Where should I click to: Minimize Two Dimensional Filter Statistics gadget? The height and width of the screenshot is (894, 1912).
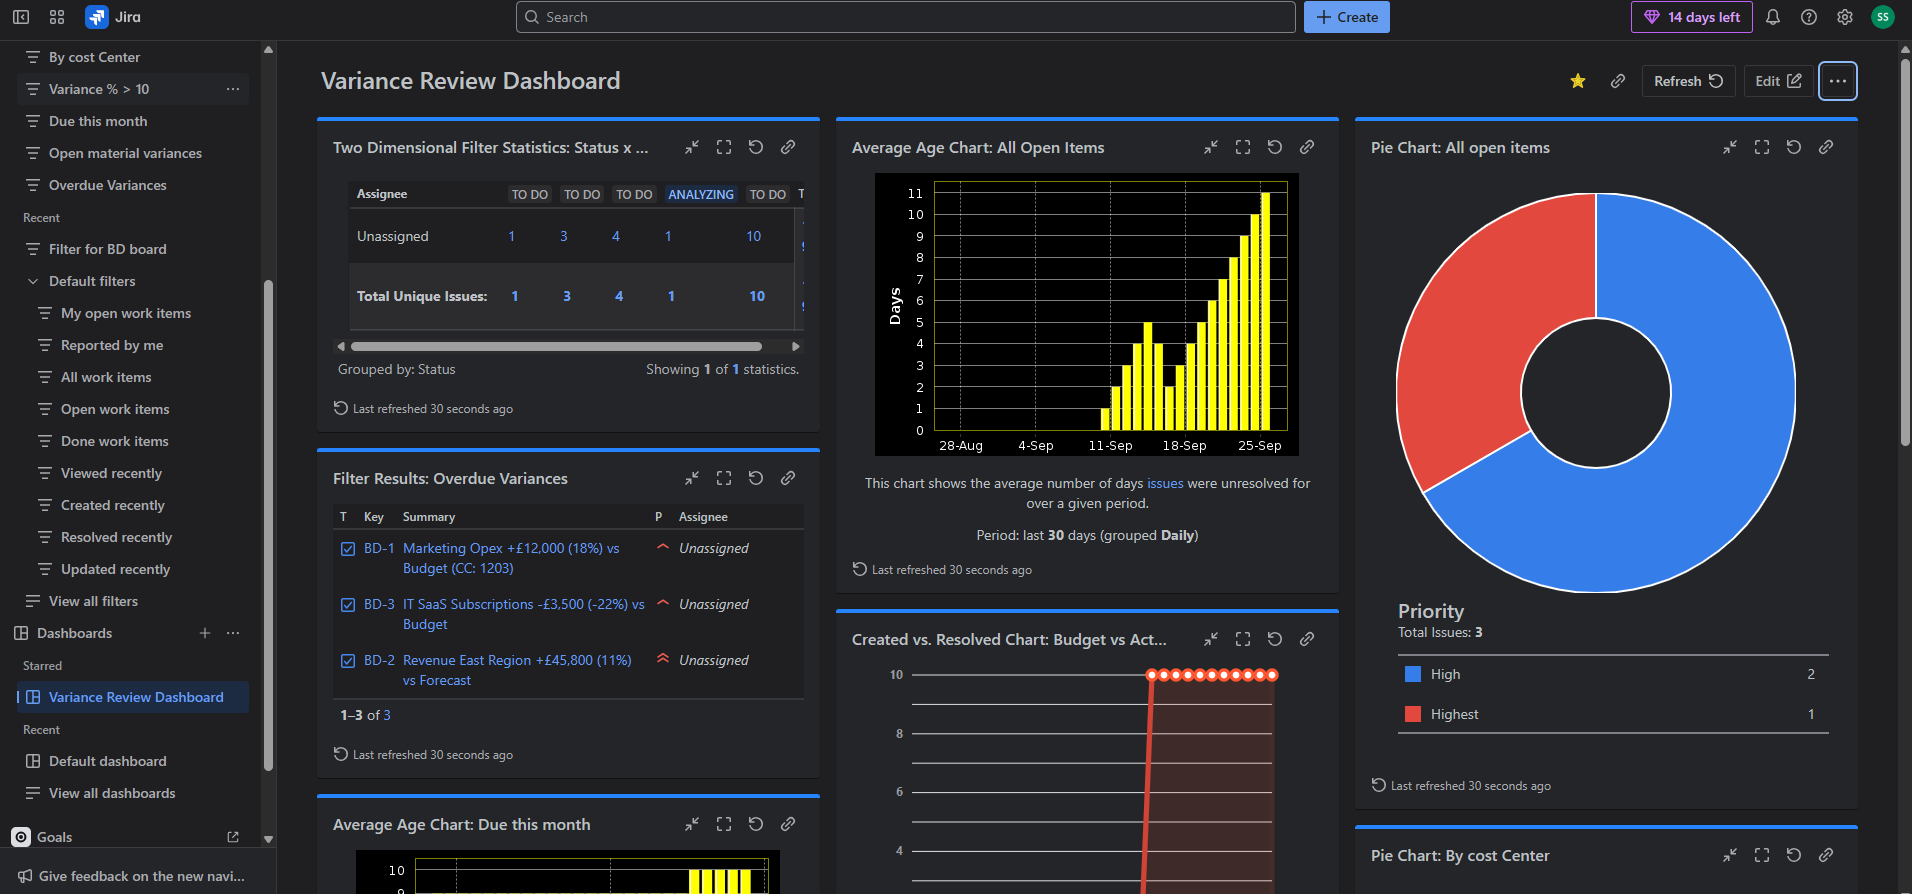pyautogui.click(x=692, y=147)
